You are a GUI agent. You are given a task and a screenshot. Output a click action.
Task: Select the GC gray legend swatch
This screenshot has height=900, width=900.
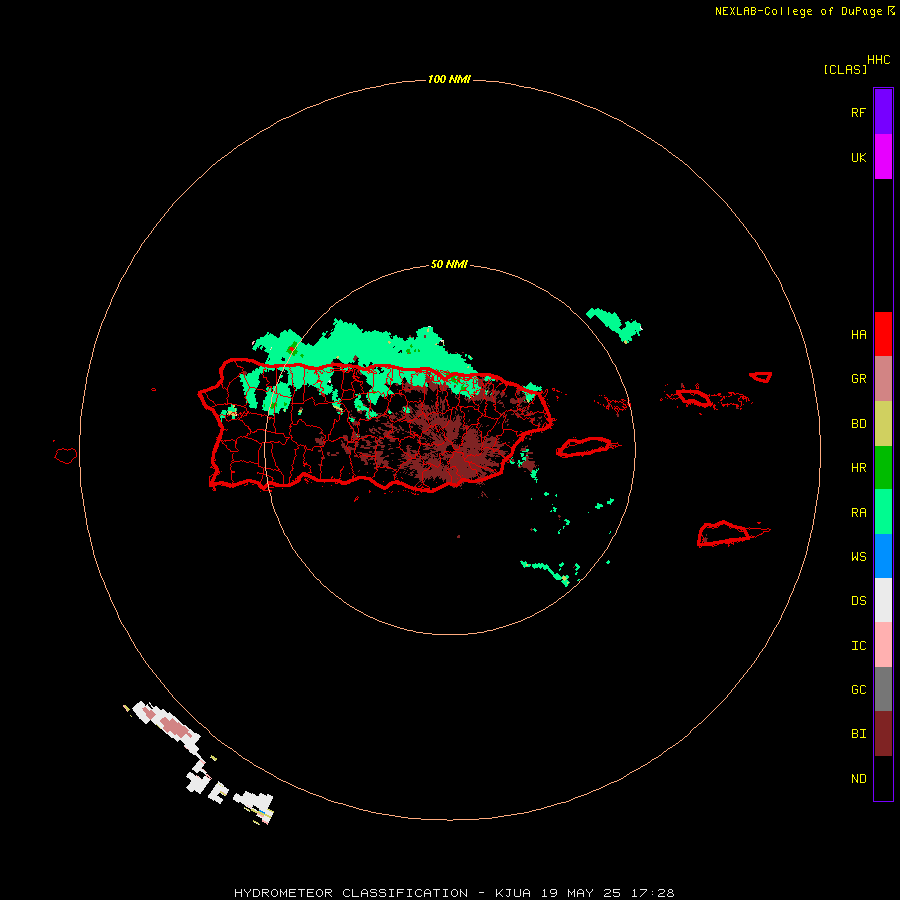(883, 689)
